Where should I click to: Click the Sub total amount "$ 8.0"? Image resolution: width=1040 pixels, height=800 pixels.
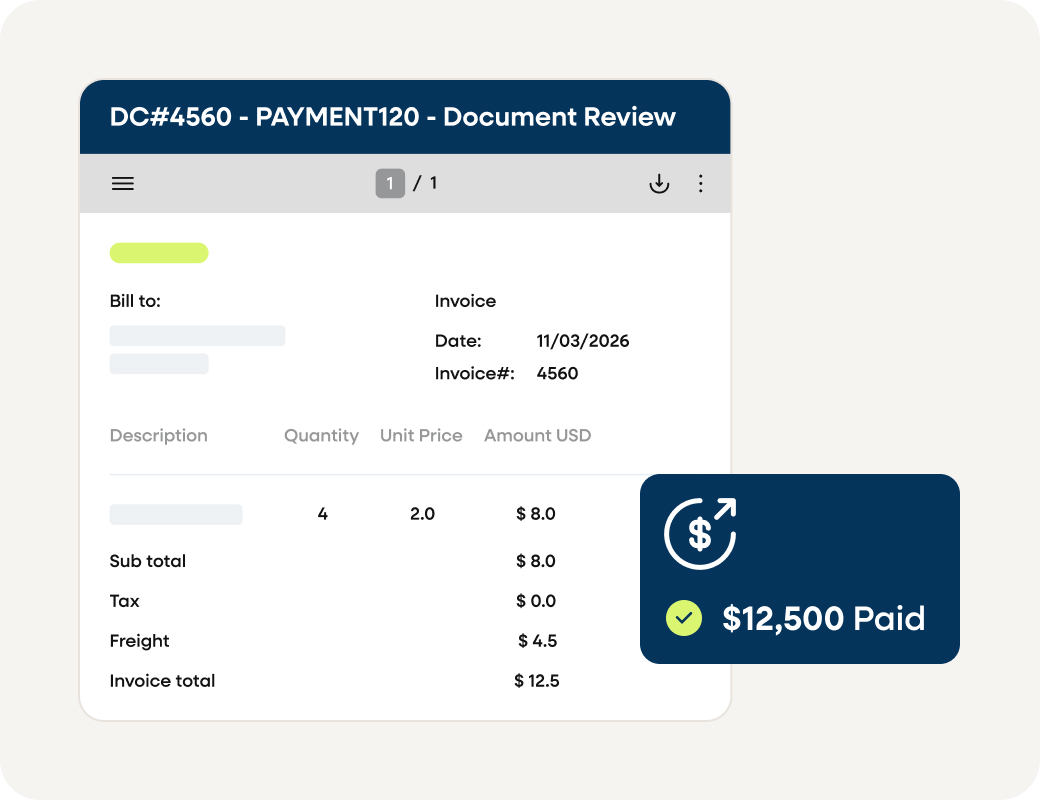[536, 561]
